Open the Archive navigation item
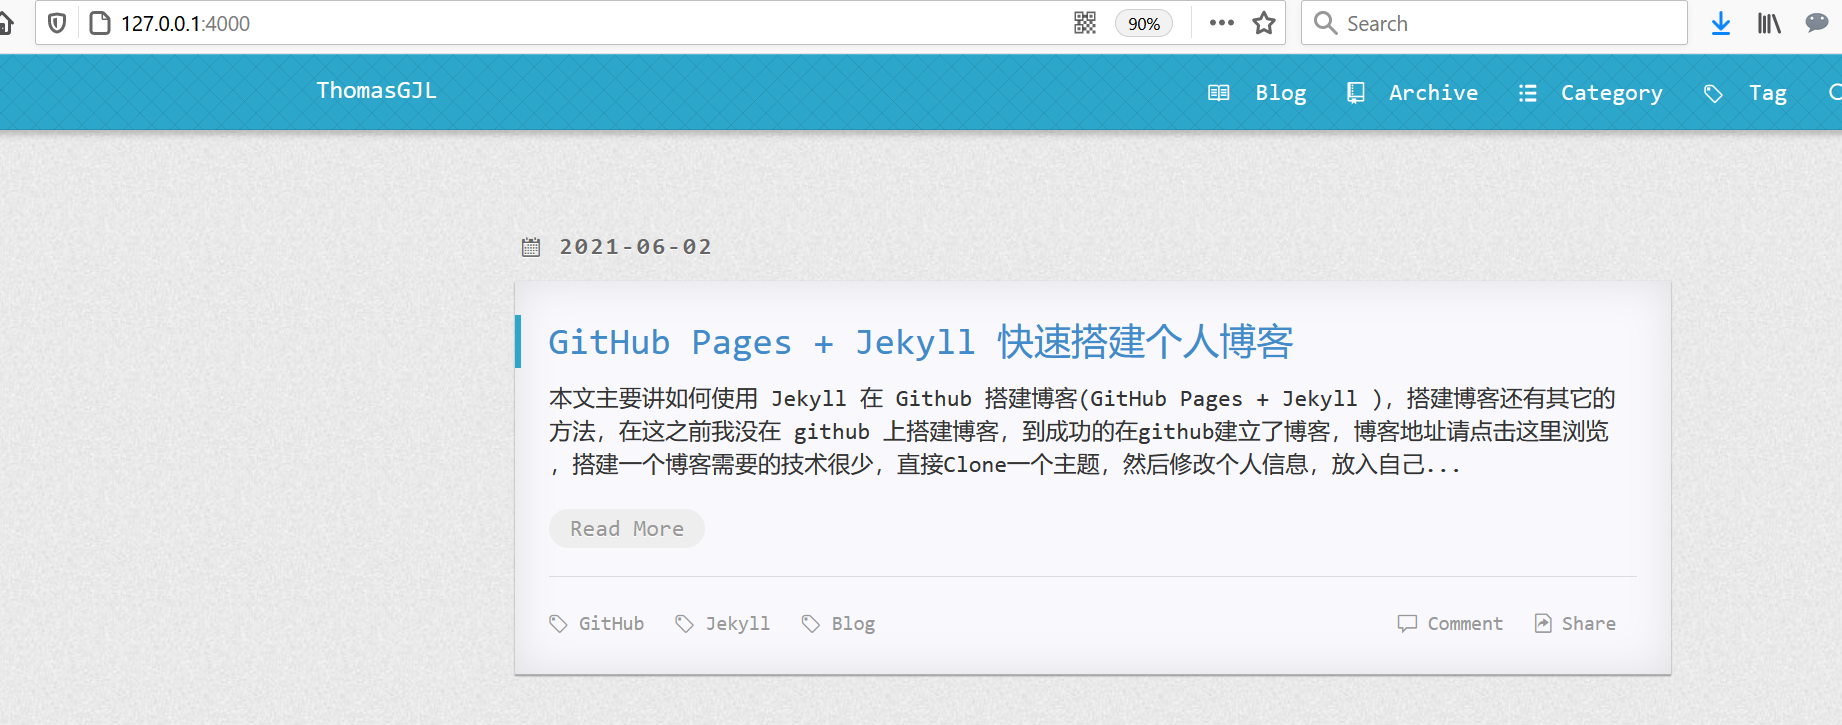The height and width of the screenshot is (725, 1842). [1433, 93]
